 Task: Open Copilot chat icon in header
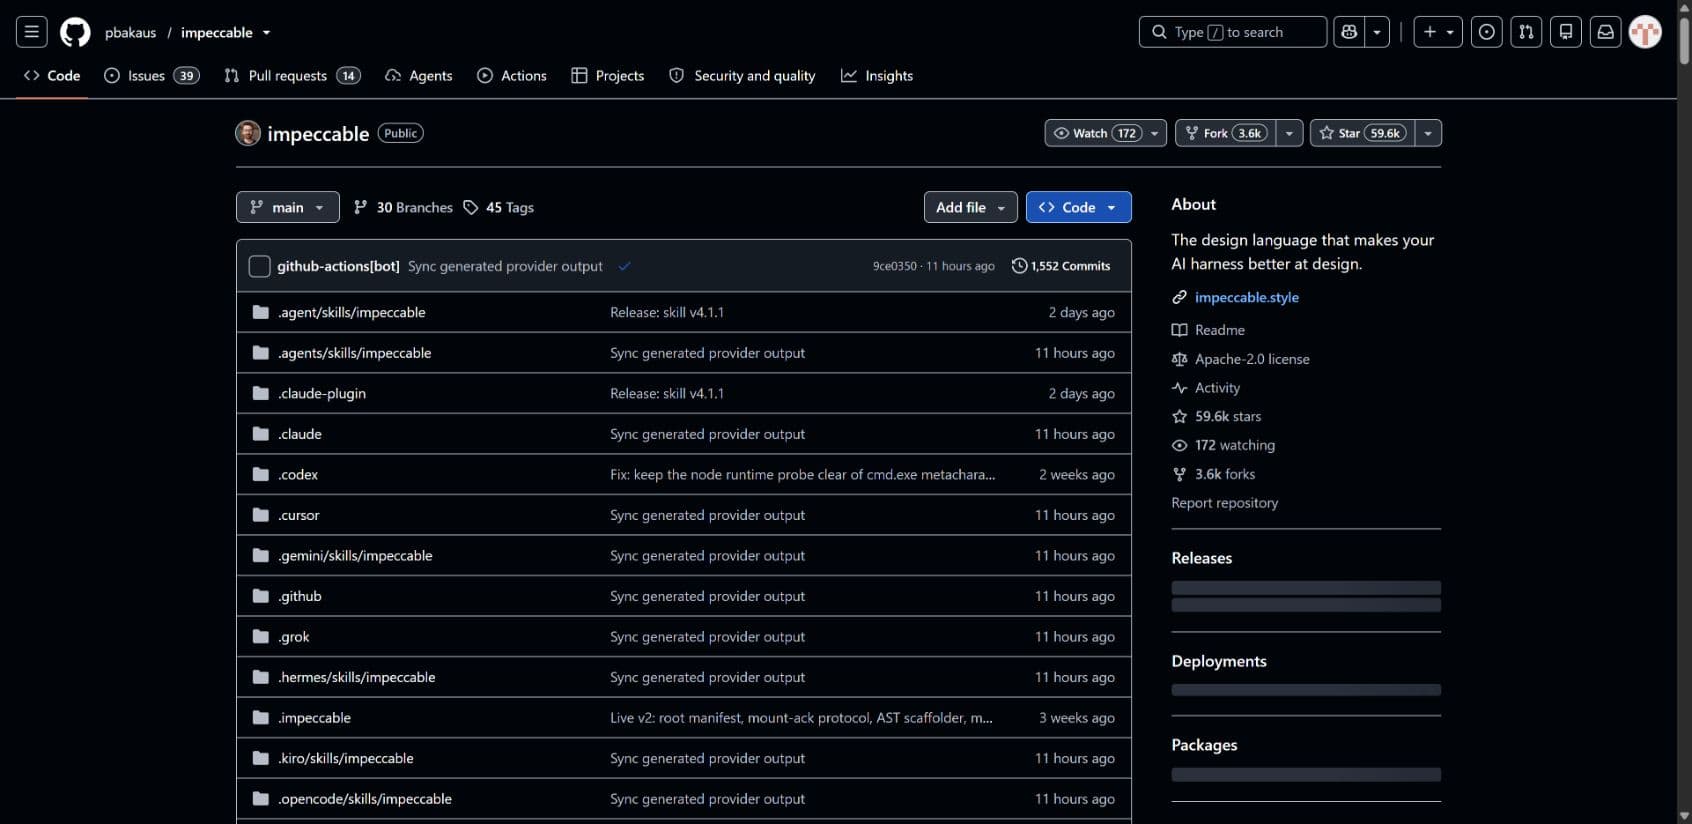[1349, 32]
